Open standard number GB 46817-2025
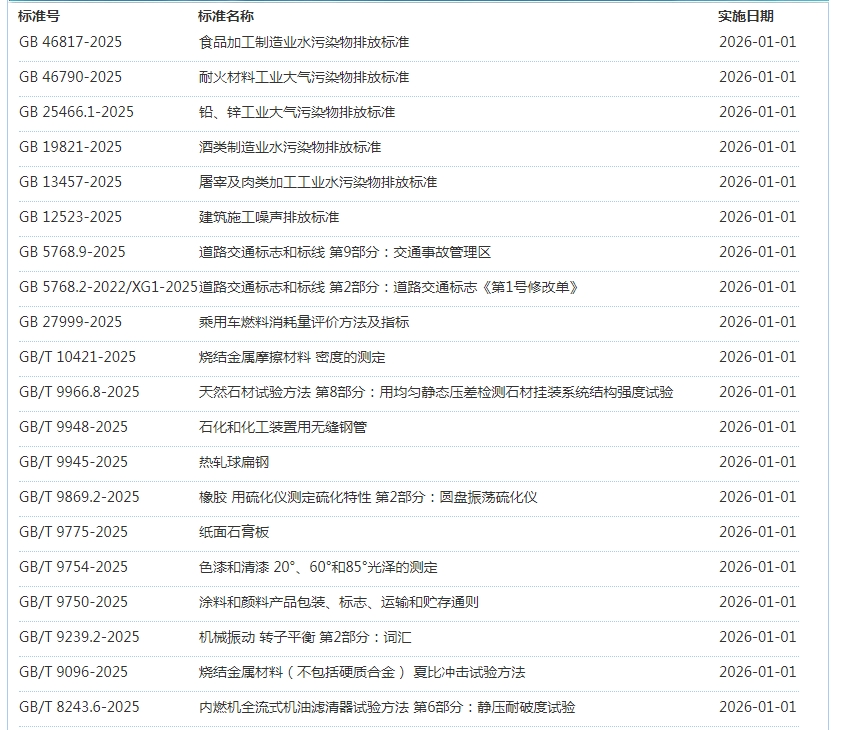Viewport: 850px width, 730px height. [x=70, y=42]
